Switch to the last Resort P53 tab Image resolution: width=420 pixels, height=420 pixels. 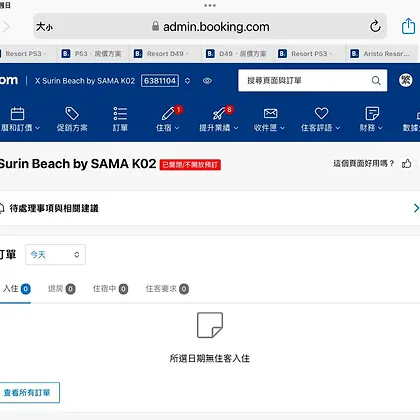[309, 54]
